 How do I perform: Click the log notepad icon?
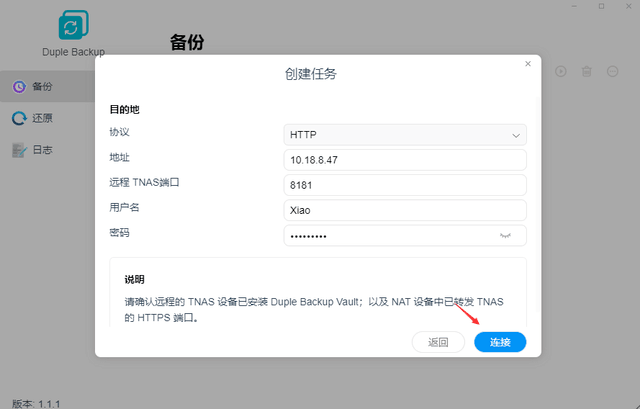19,150
